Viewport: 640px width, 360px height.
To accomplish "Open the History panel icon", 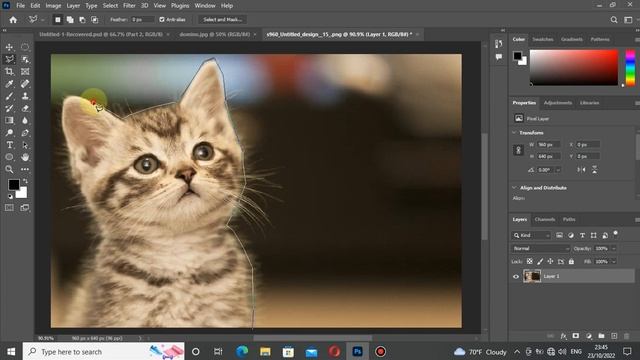I will pyautogui.click(x=498, y=44).
